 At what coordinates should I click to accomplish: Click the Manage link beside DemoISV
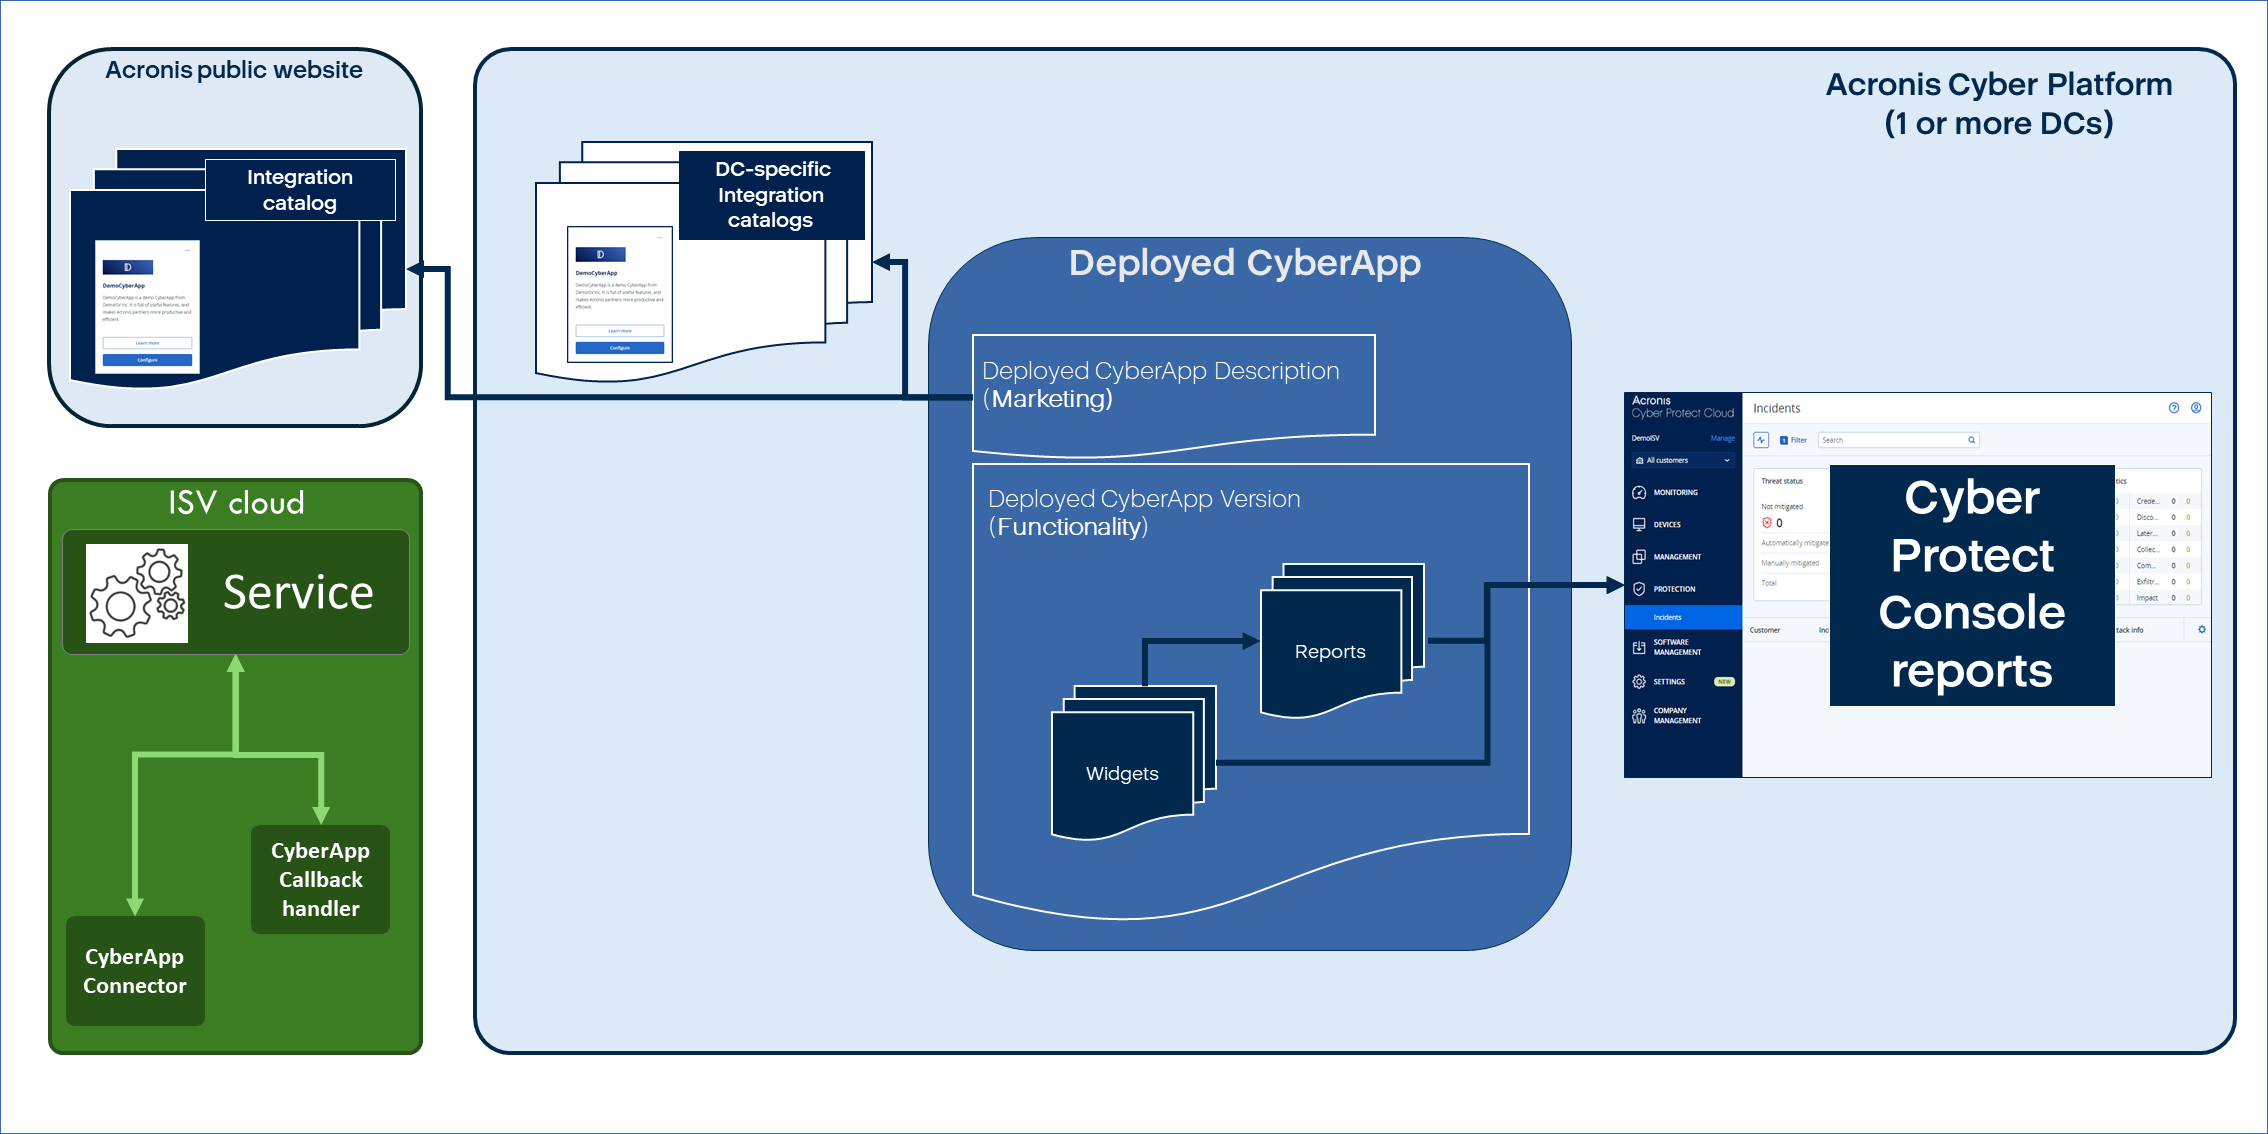click(1722, 438)
